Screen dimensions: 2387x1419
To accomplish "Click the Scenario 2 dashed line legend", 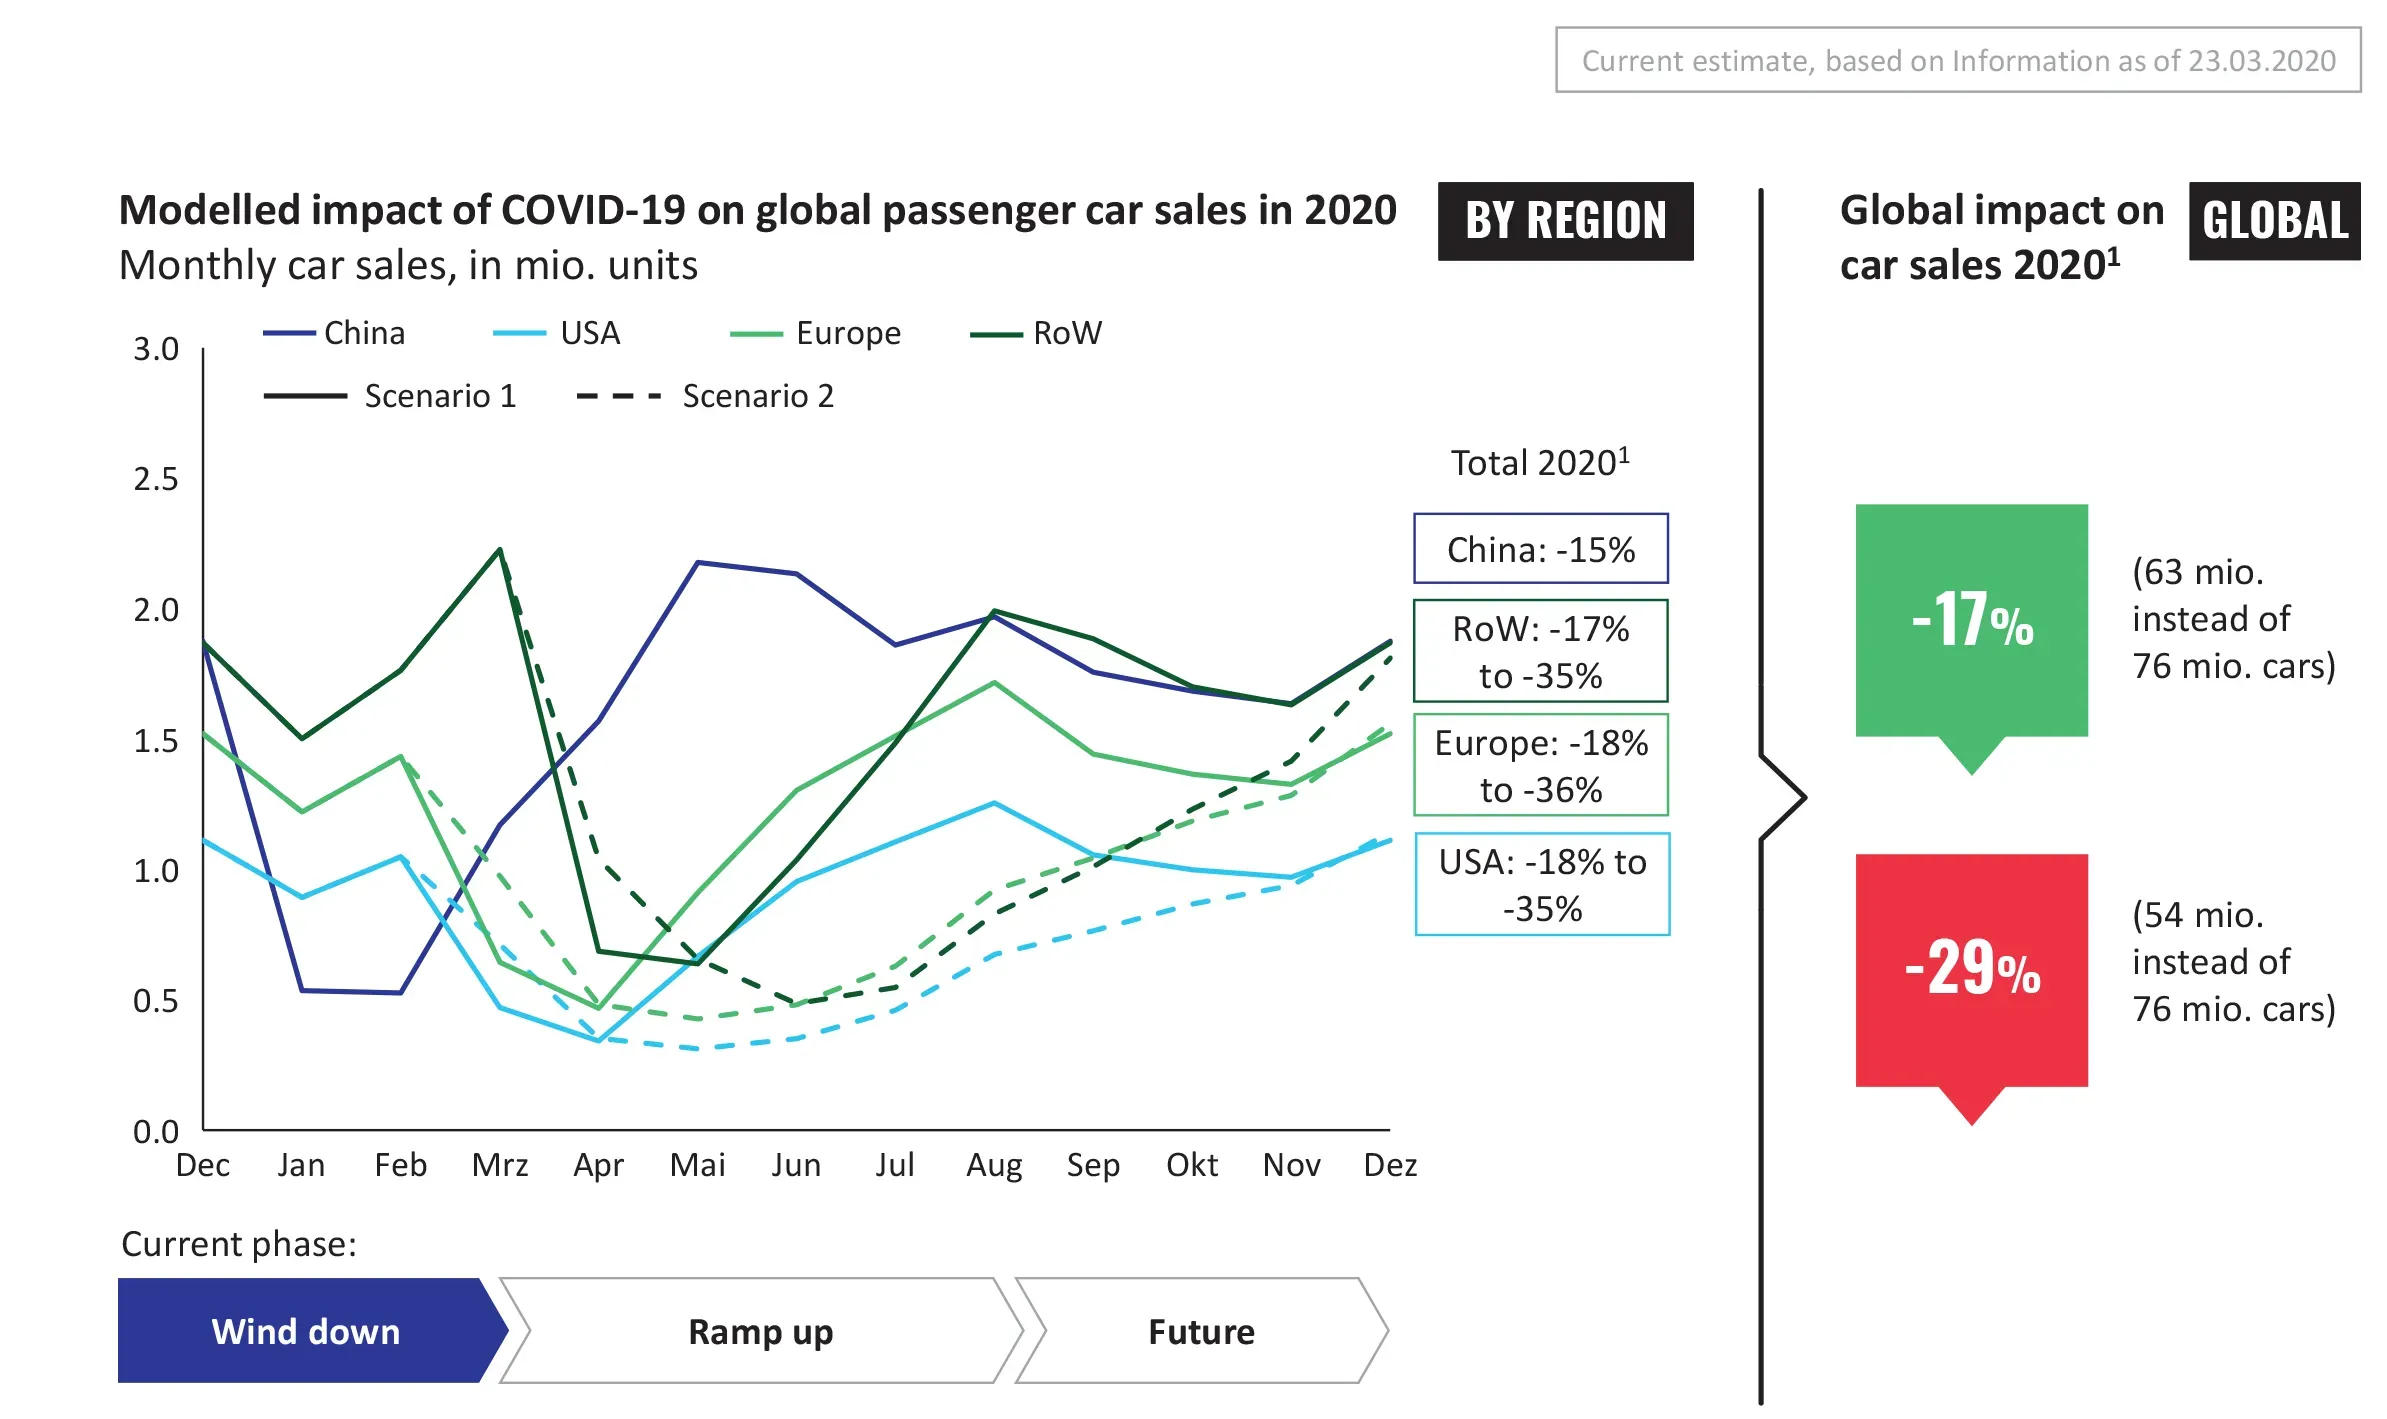I will [706, 396].
